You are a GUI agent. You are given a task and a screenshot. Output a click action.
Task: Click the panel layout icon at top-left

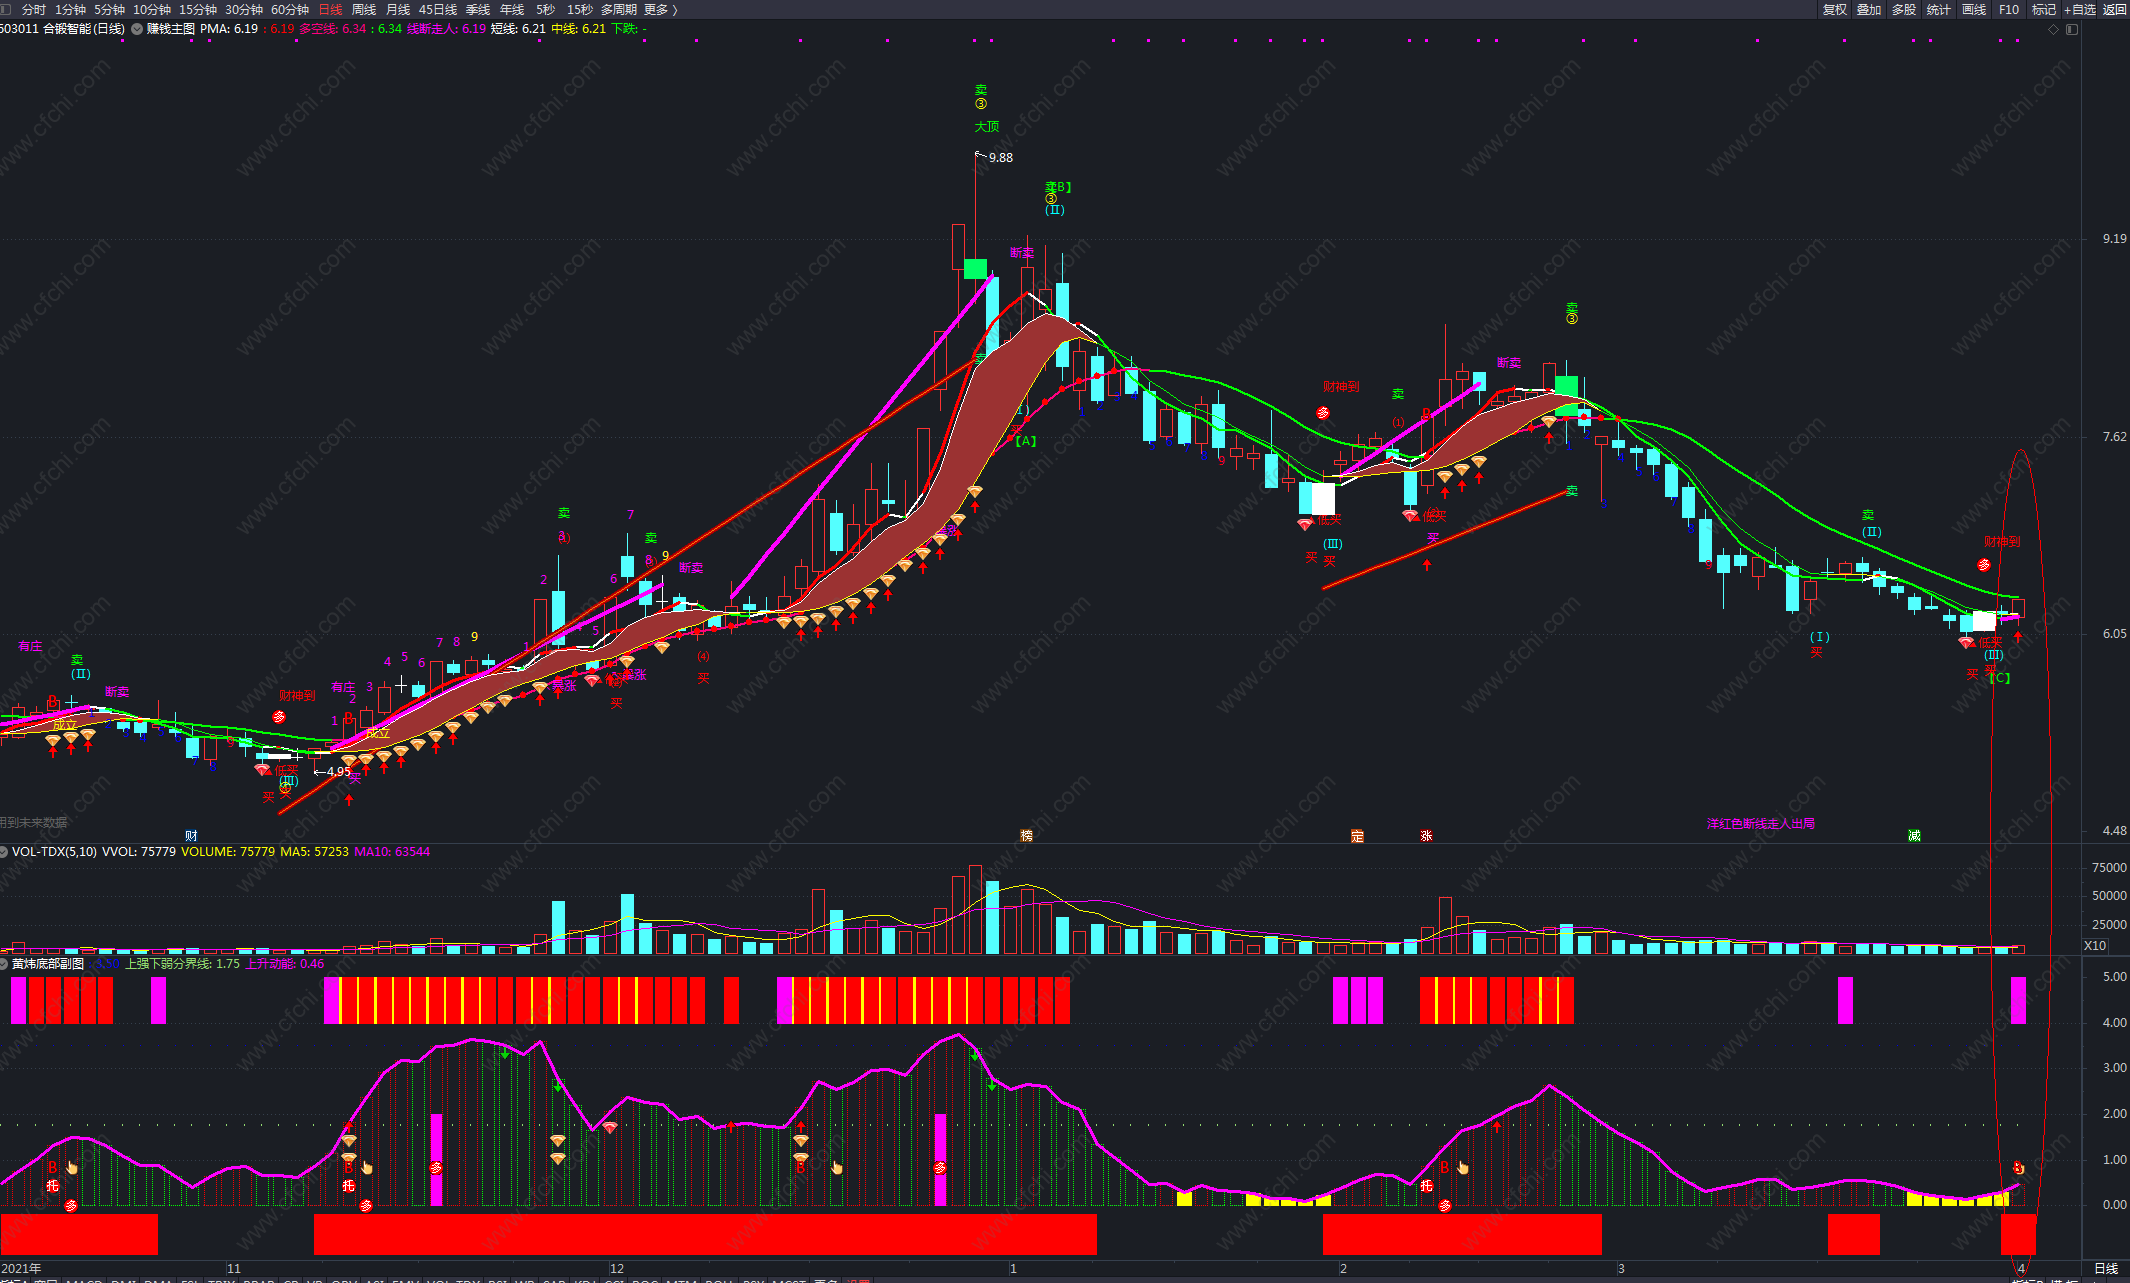pos(6,9)
